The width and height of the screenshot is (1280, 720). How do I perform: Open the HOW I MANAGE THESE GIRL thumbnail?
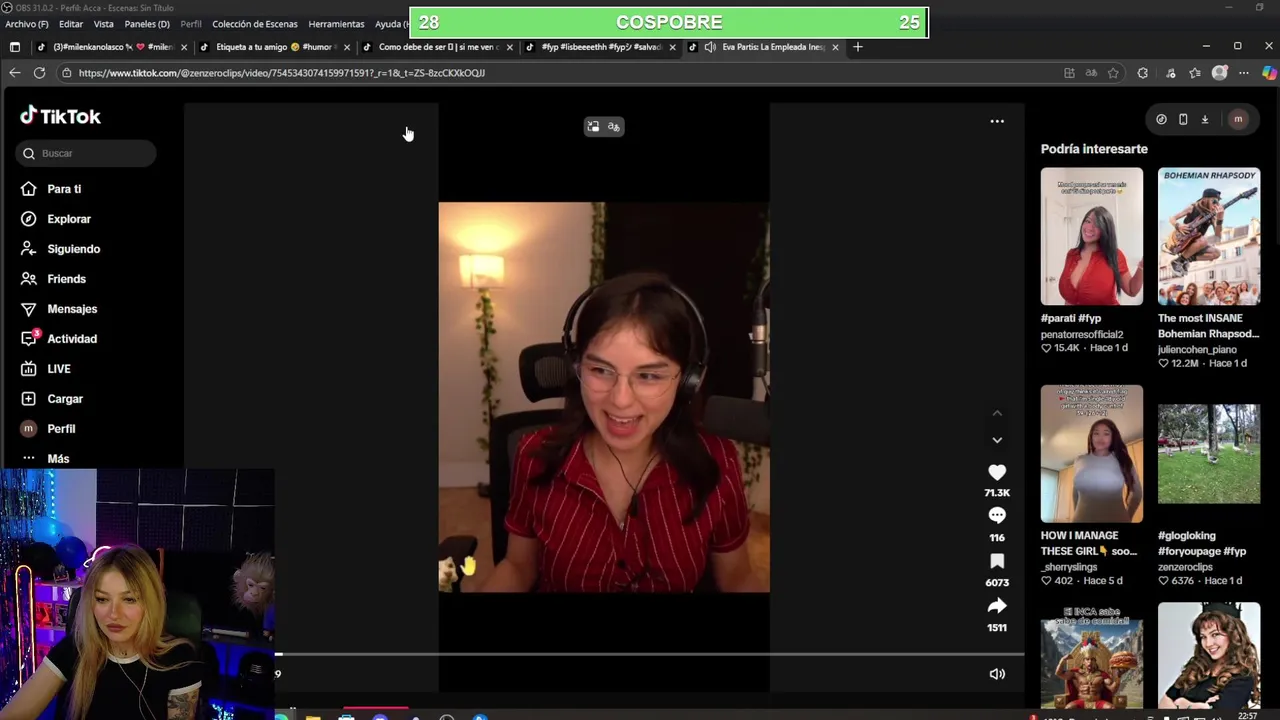tap(1091, 453)
